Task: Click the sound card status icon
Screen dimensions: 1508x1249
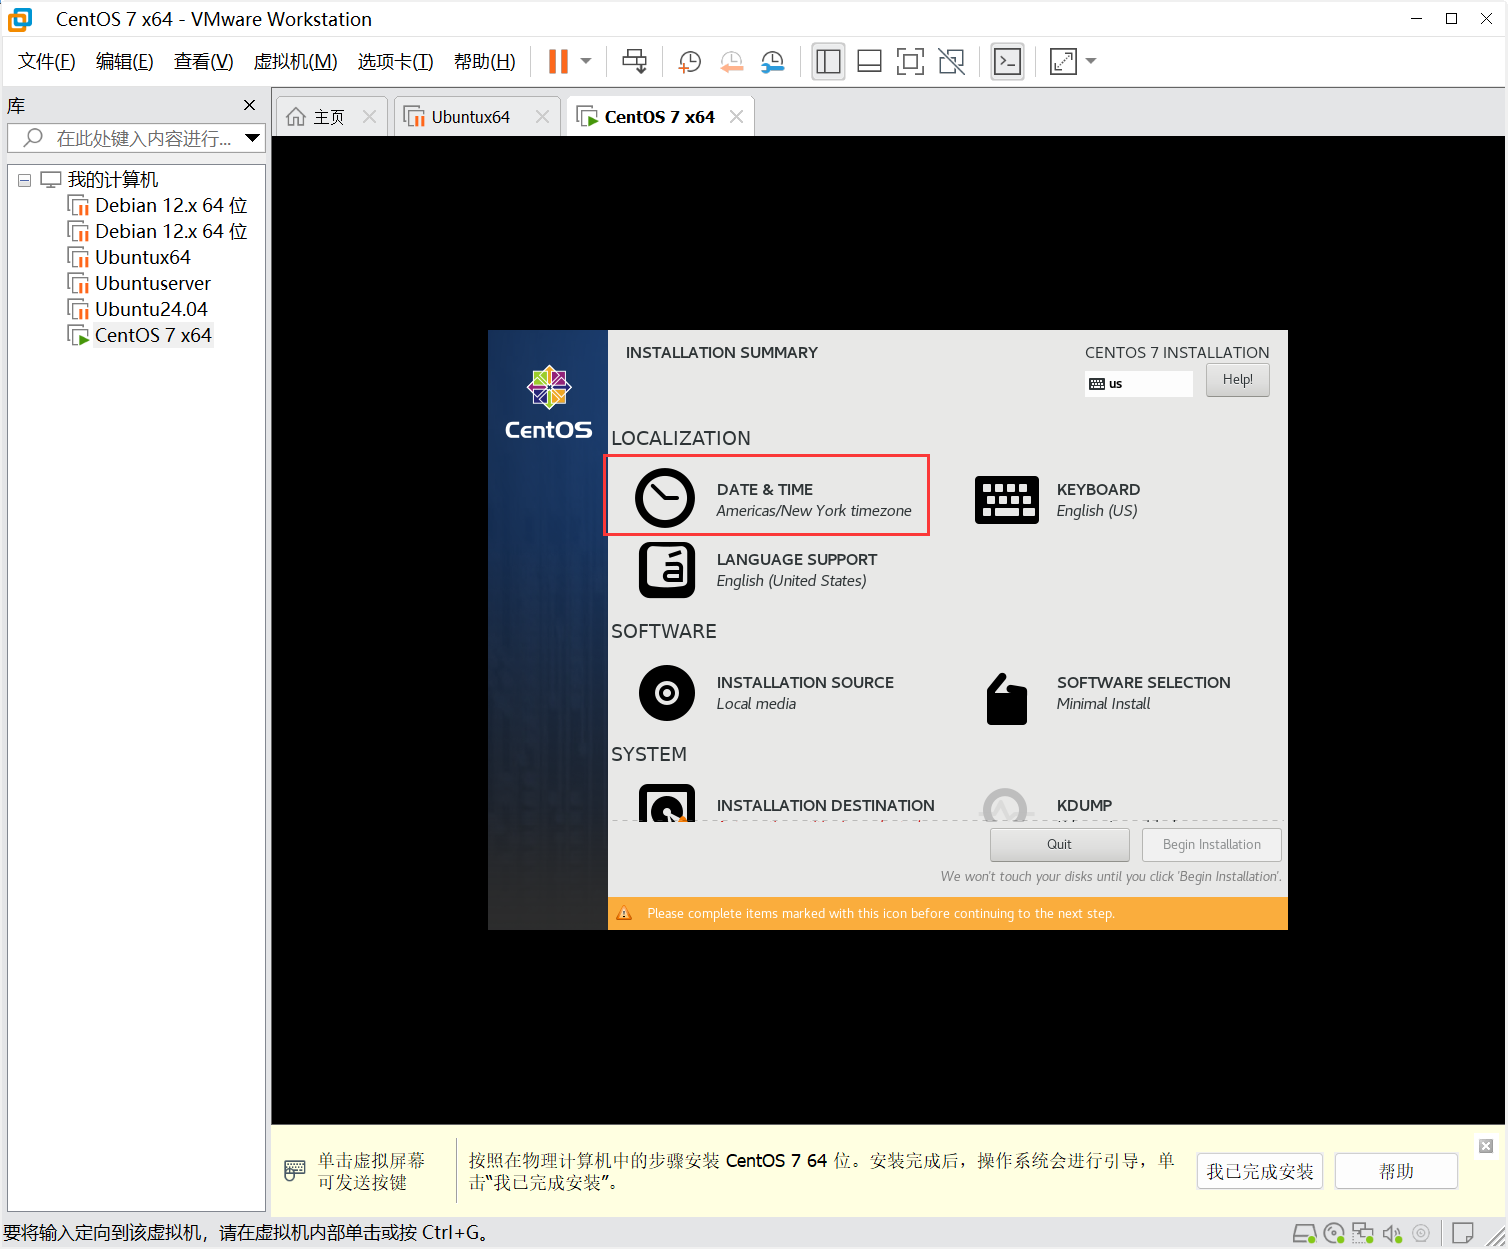Action: [1392, 1234]
